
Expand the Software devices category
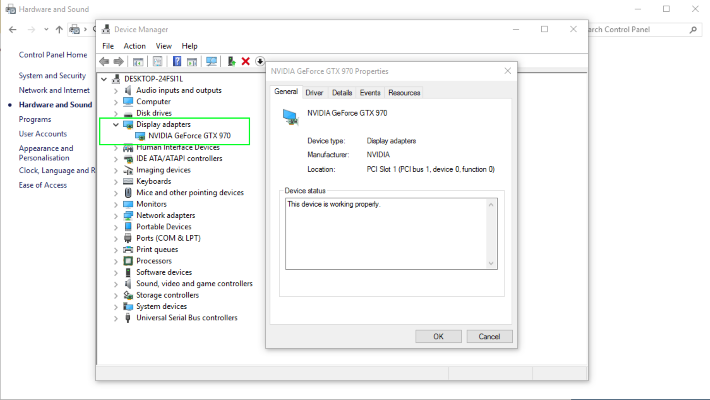pyautogui.click(x=116, y=273)
